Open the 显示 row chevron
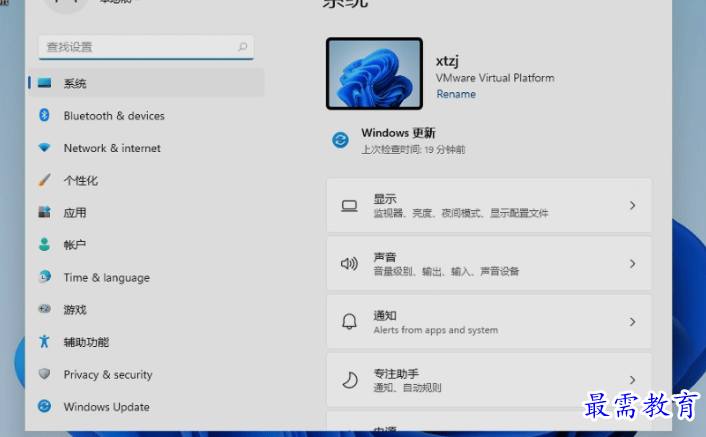 633,206
